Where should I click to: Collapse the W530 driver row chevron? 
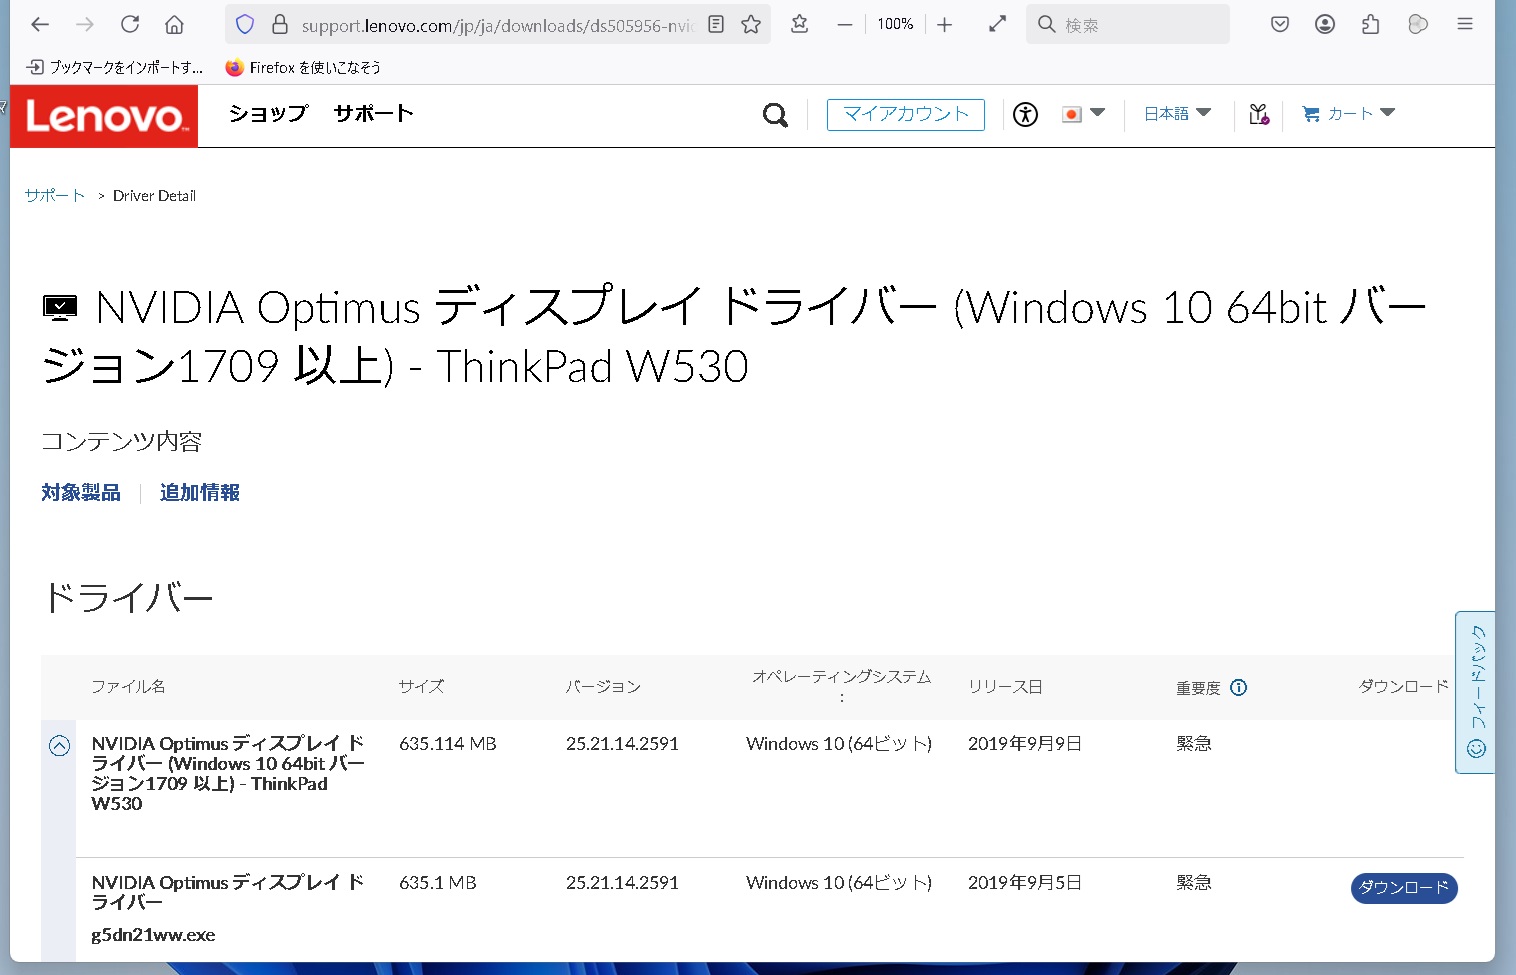[59, 745]
